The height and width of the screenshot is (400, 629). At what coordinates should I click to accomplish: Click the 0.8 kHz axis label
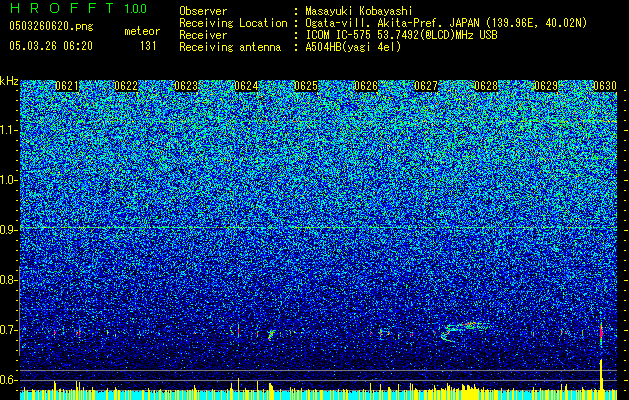(8, 280)
